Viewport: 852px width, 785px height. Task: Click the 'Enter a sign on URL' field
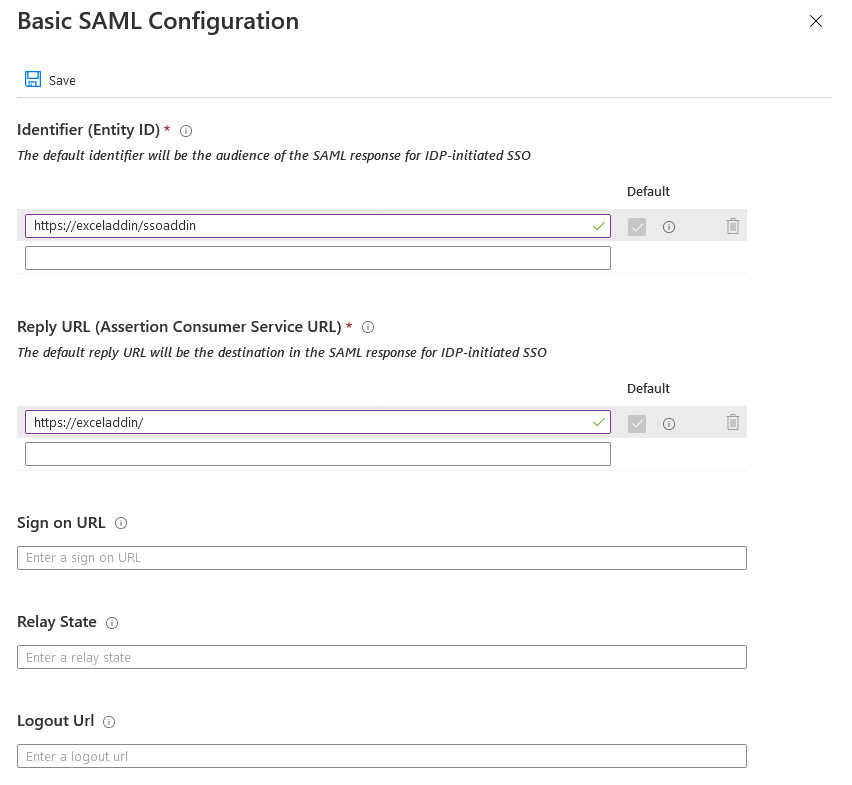coord(381,558)
